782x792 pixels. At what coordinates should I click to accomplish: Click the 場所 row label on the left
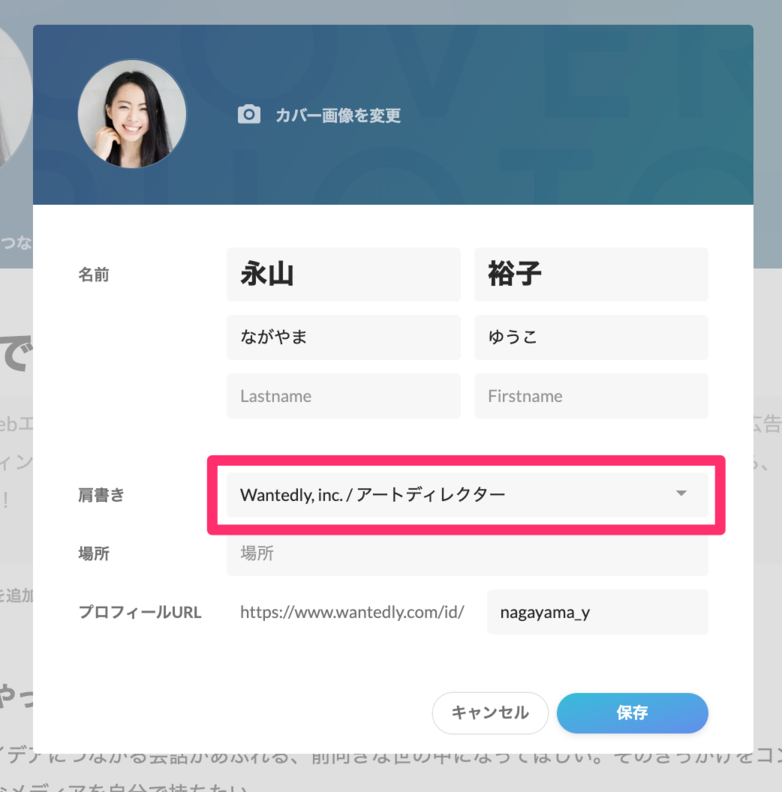click(x=93, y=554)
